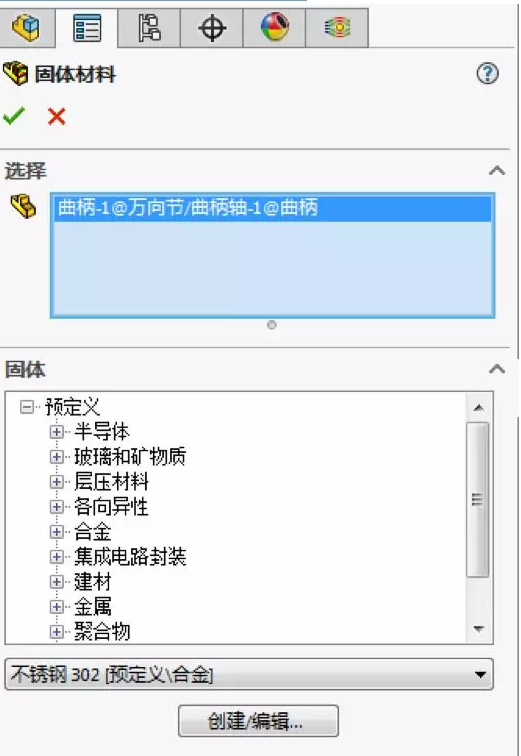Open the Flow Simulation analysis tab icon

[x=337, y=27]
